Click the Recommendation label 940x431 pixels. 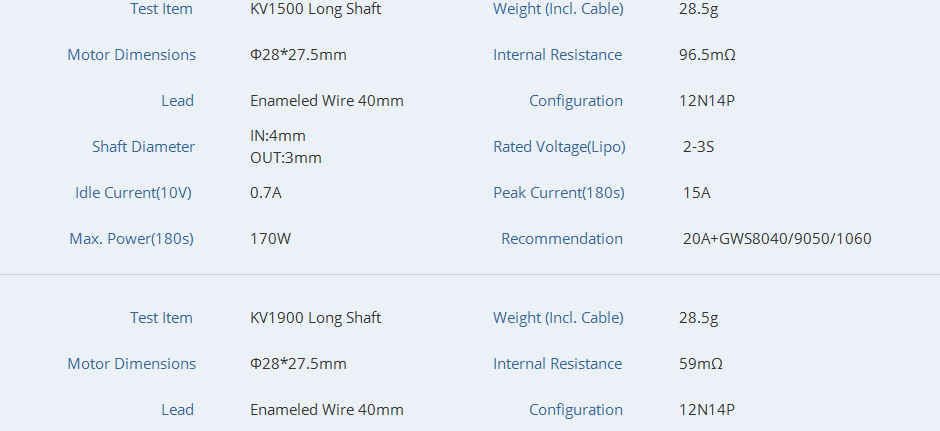point(562,239)
